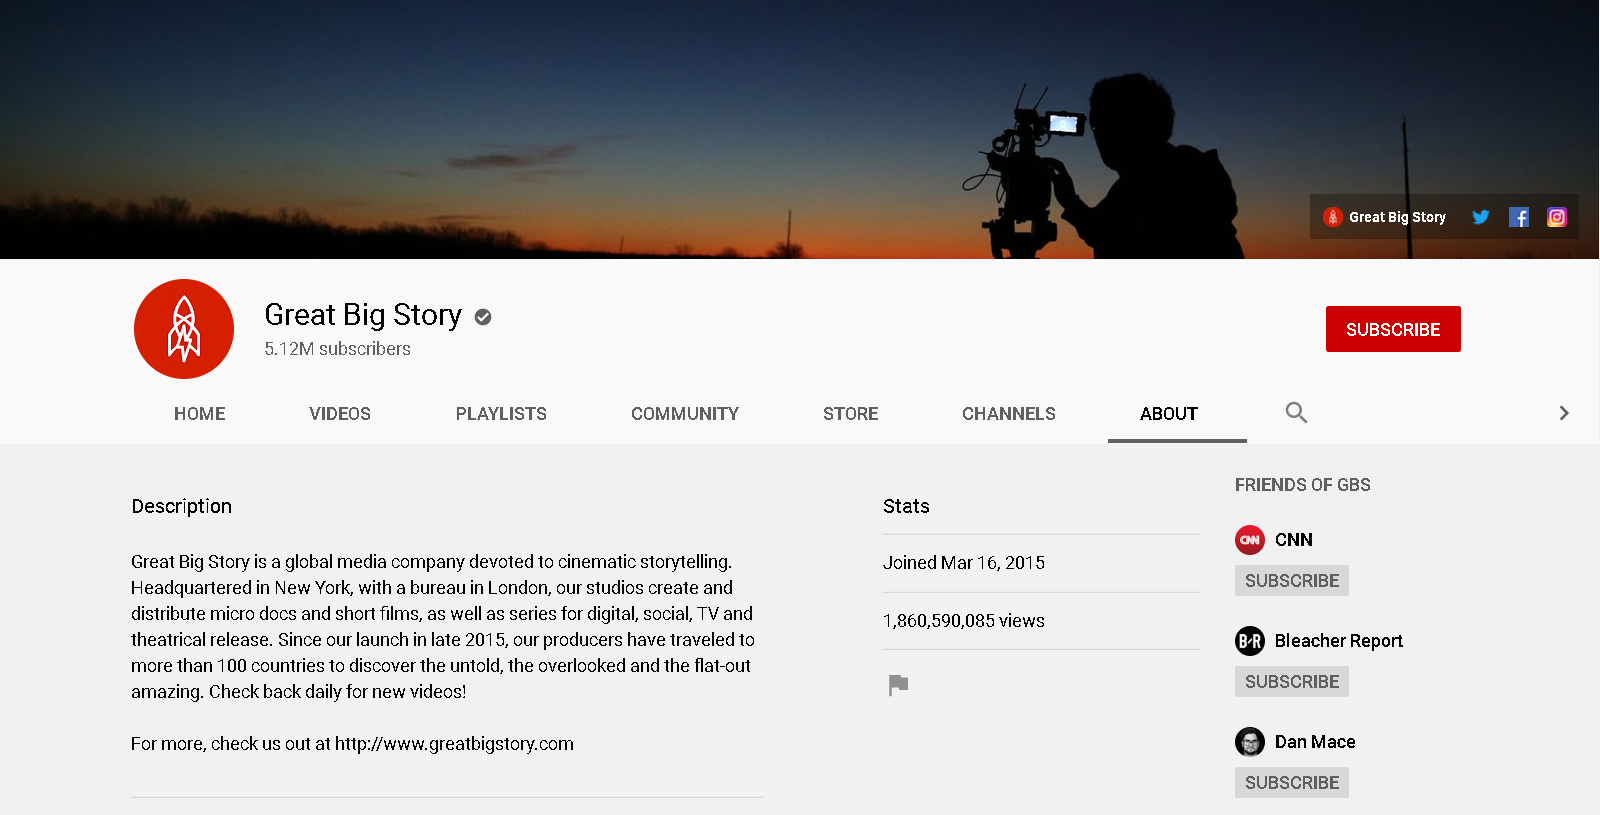
Task: Open the Playlists tab
Action: (501, 414)
